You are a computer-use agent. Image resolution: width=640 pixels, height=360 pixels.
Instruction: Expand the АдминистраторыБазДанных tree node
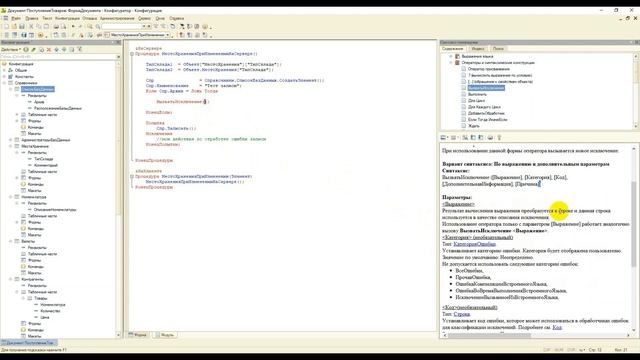pyautogui.click(x=11, y=140)
